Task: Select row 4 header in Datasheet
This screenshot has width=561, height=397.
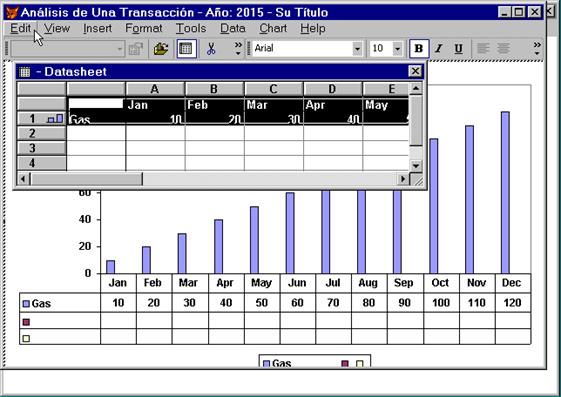Action: tap(42, 163)
